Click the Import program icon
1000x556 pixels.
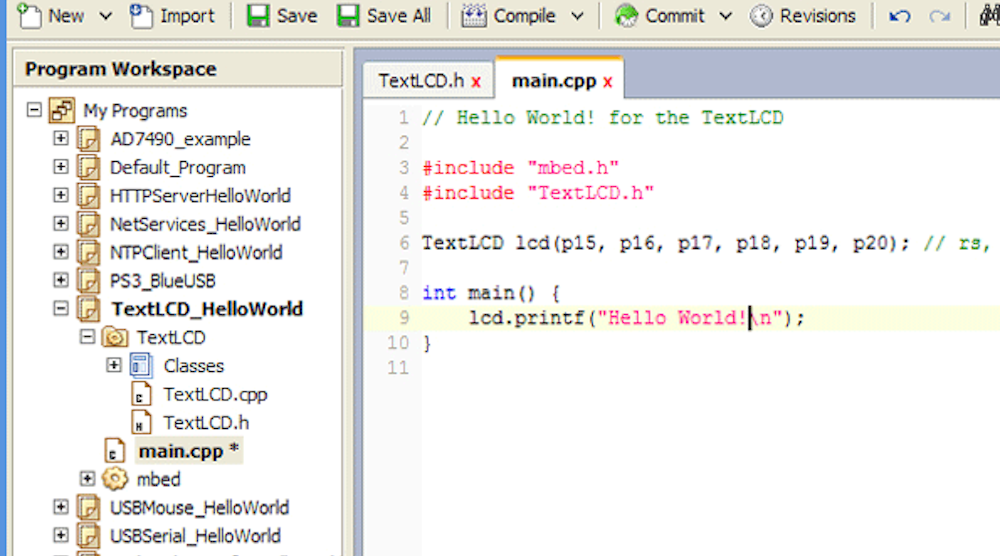pyautogui.click(x=142, y=16)
